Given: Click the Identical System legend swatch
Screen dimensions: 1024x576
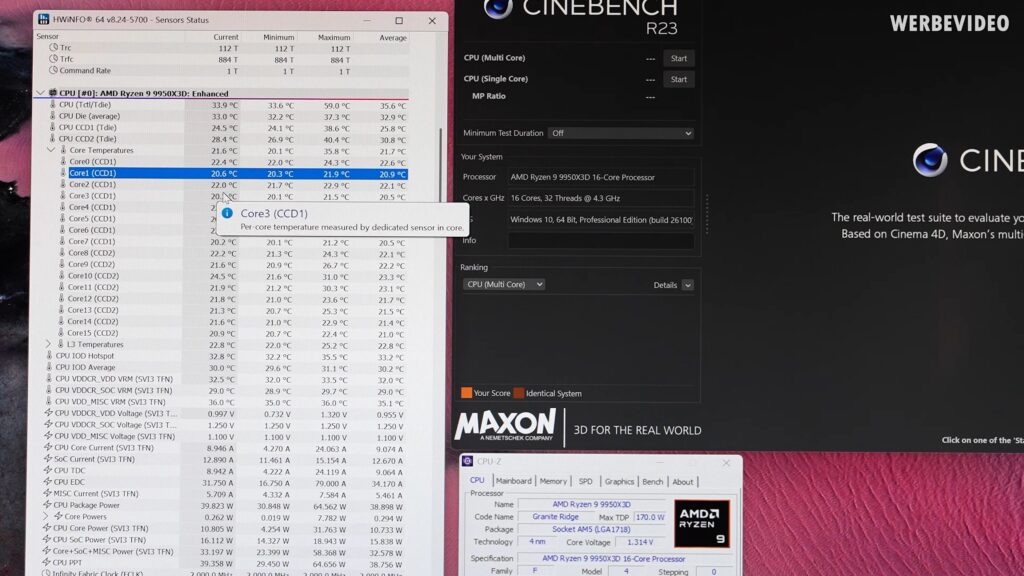Looking at the screenshot, I should [519, 392].
